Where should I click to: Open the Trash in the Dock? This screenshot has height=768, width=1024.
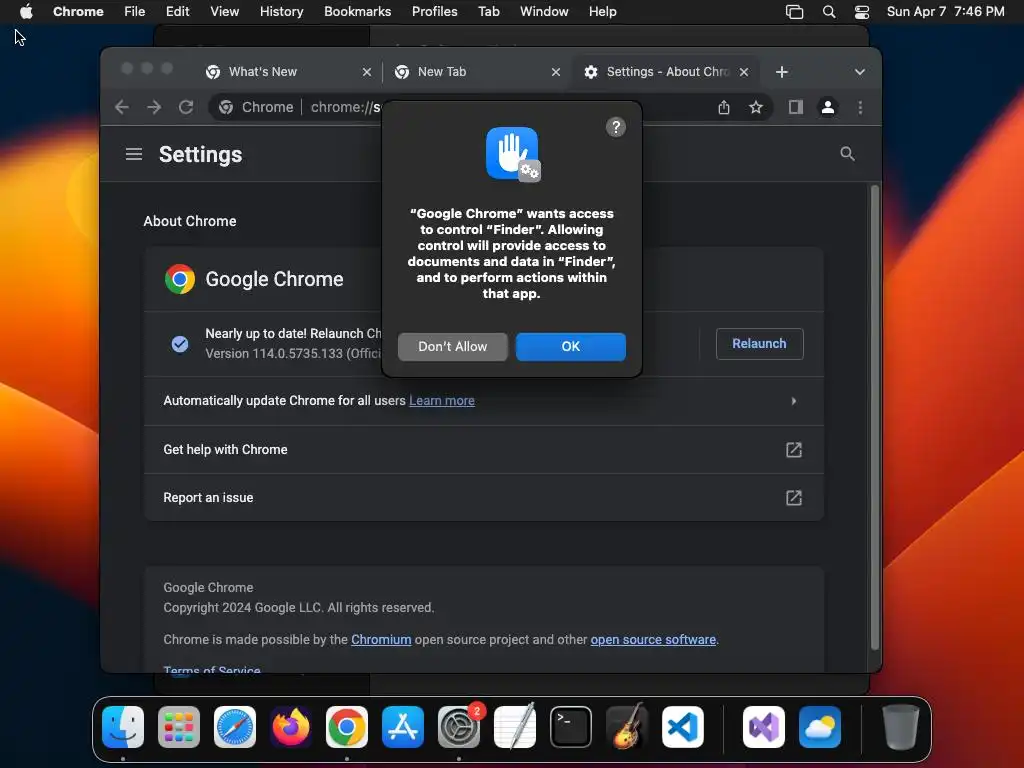click(x=901, y=727)
